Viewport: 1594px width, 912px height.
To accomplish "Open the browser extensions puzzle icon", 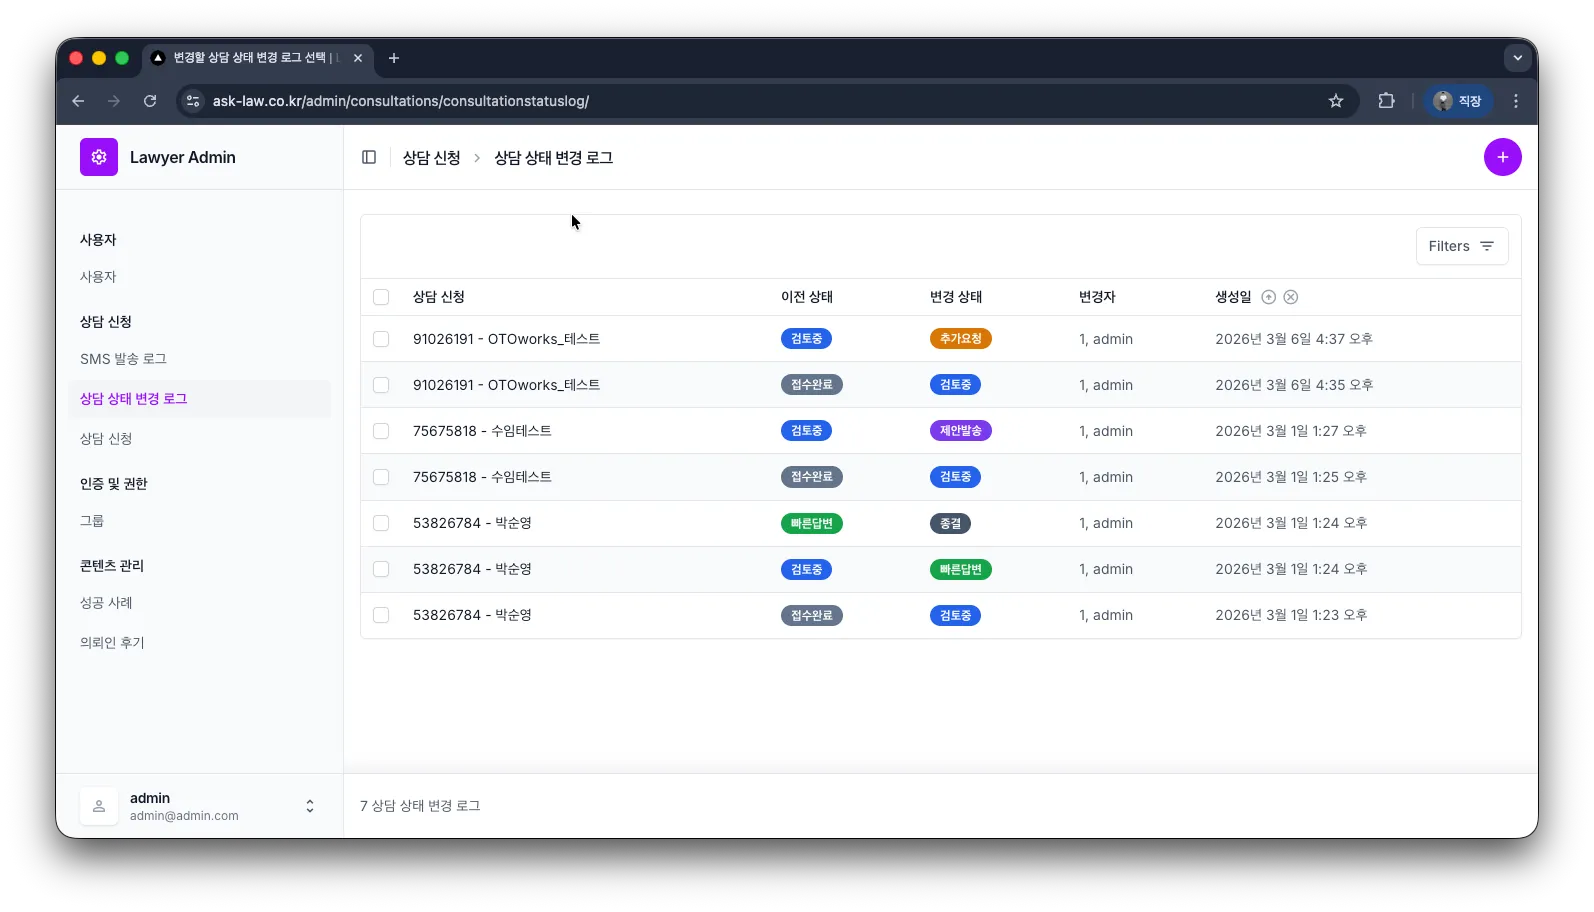I will 1386,101.
